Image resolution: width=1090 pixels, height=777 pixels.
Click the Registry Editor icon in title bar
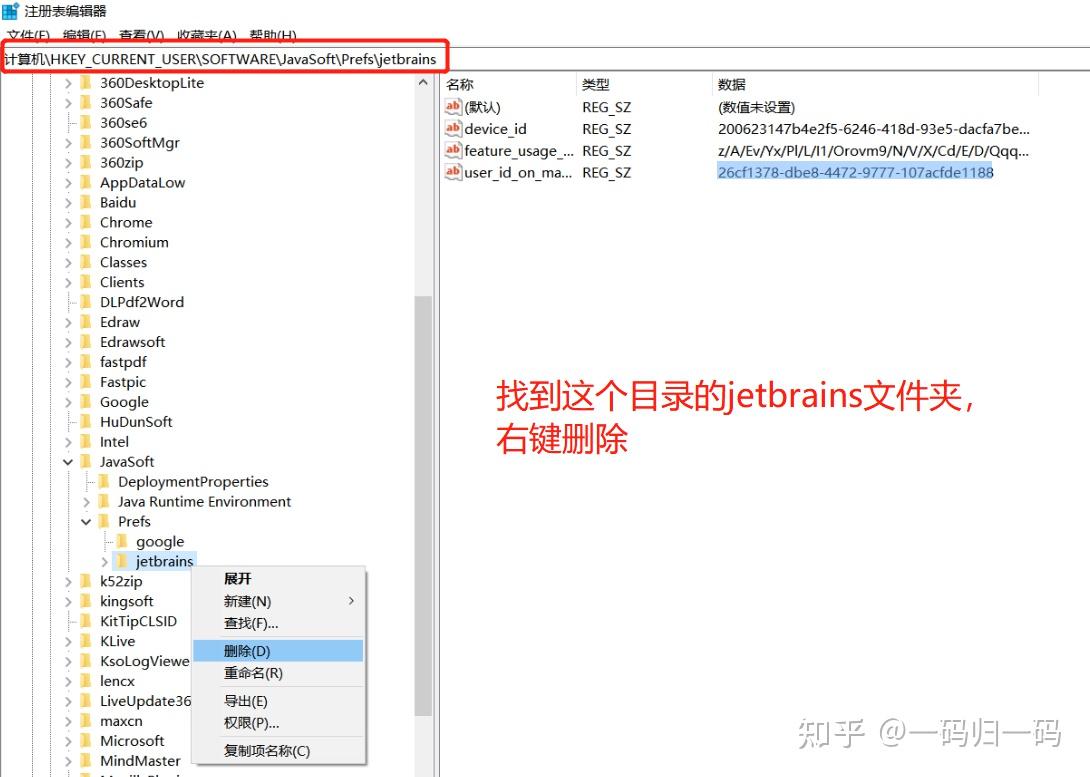click(x=10, y=10)
